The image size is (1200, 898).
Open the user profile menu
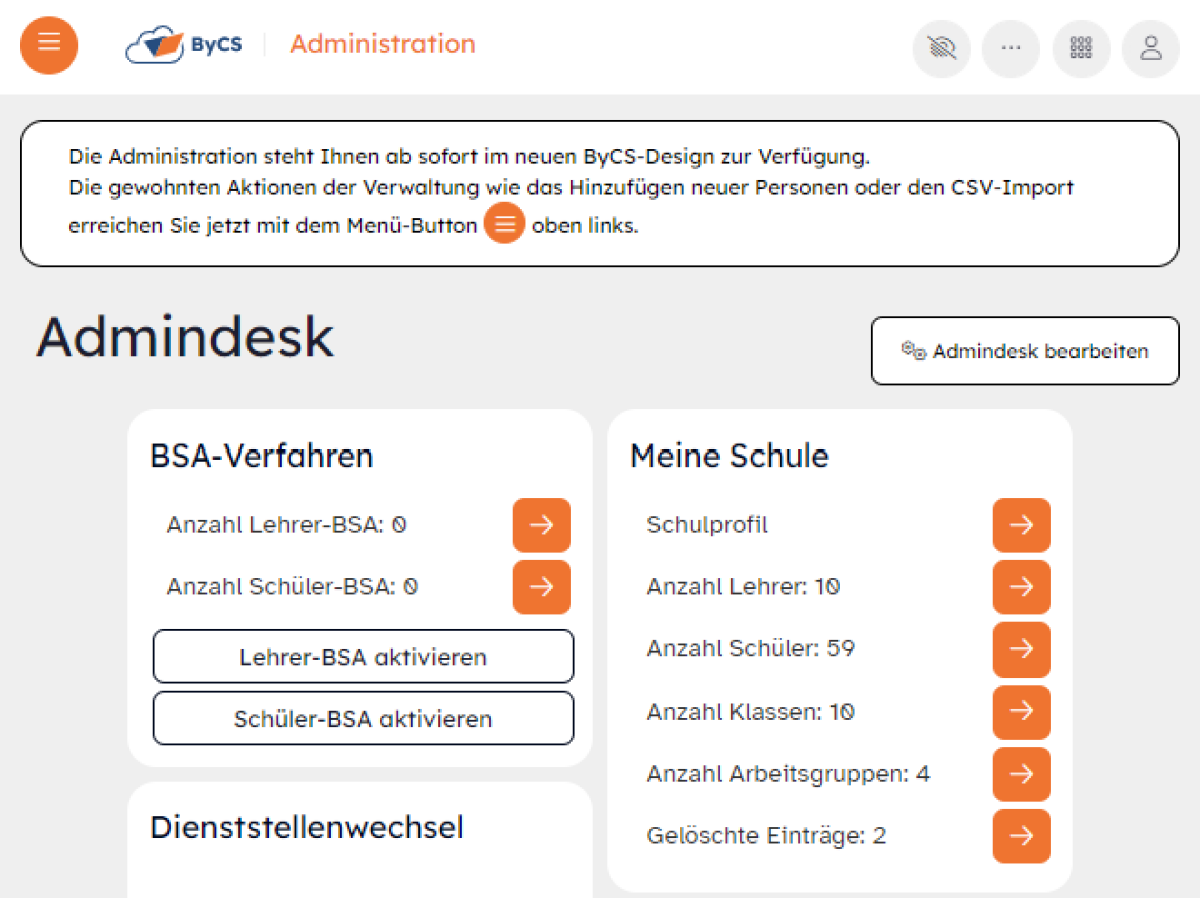[x=1151, y=49]
